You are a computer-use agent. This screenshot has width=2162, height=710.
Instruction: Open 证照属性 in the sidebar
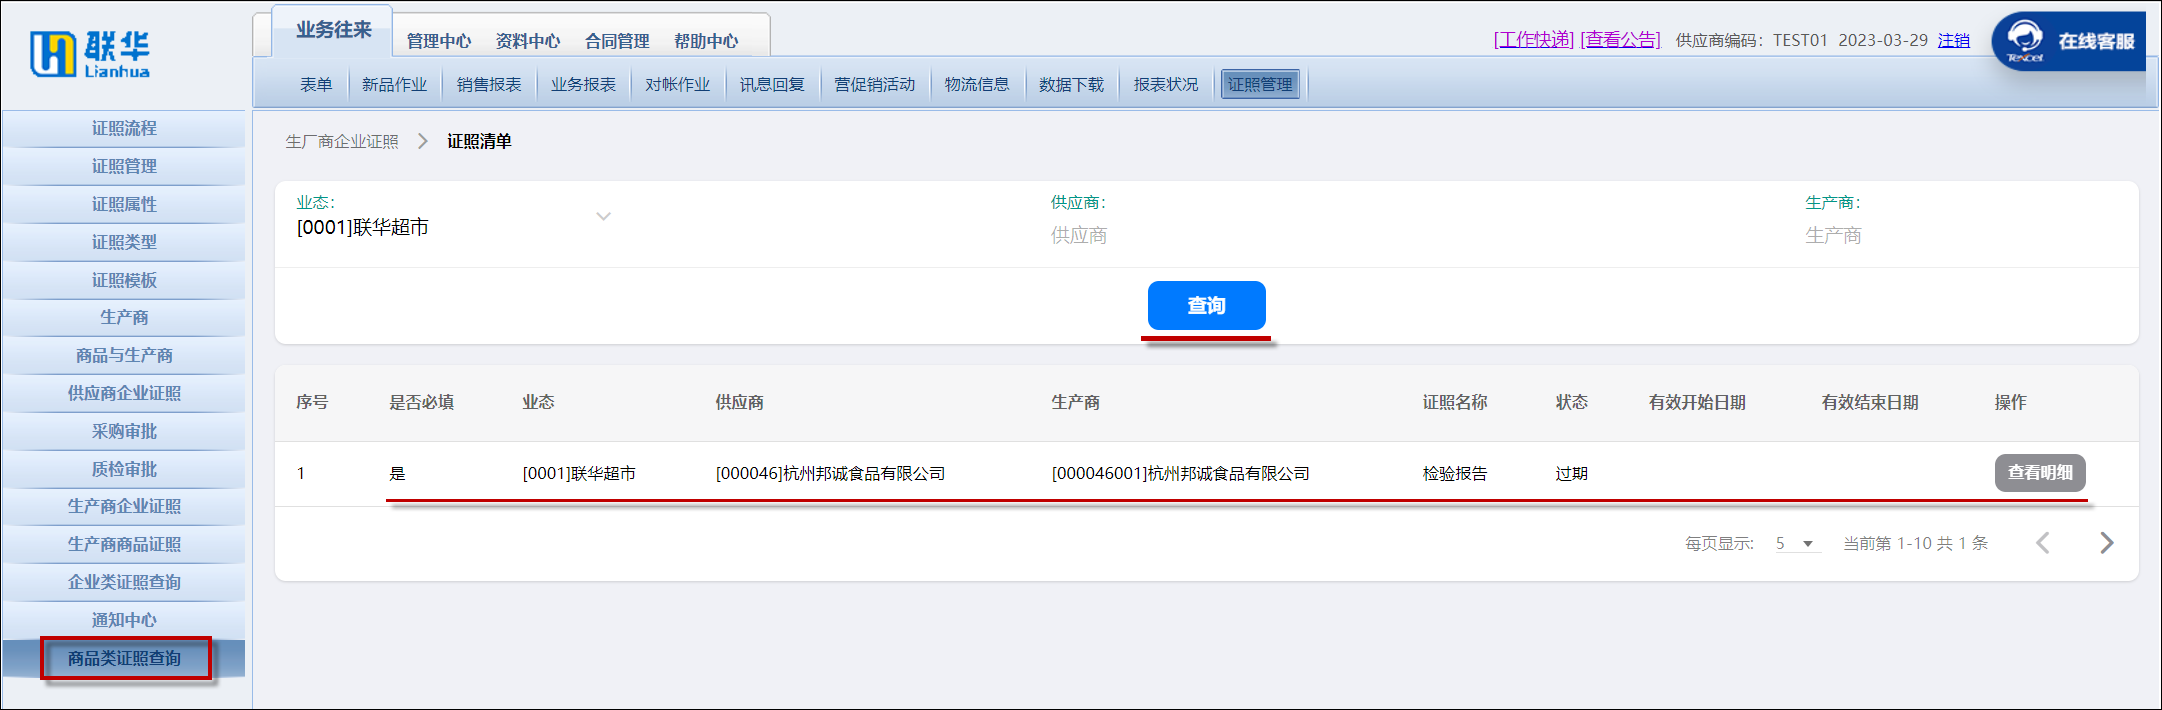124,204
